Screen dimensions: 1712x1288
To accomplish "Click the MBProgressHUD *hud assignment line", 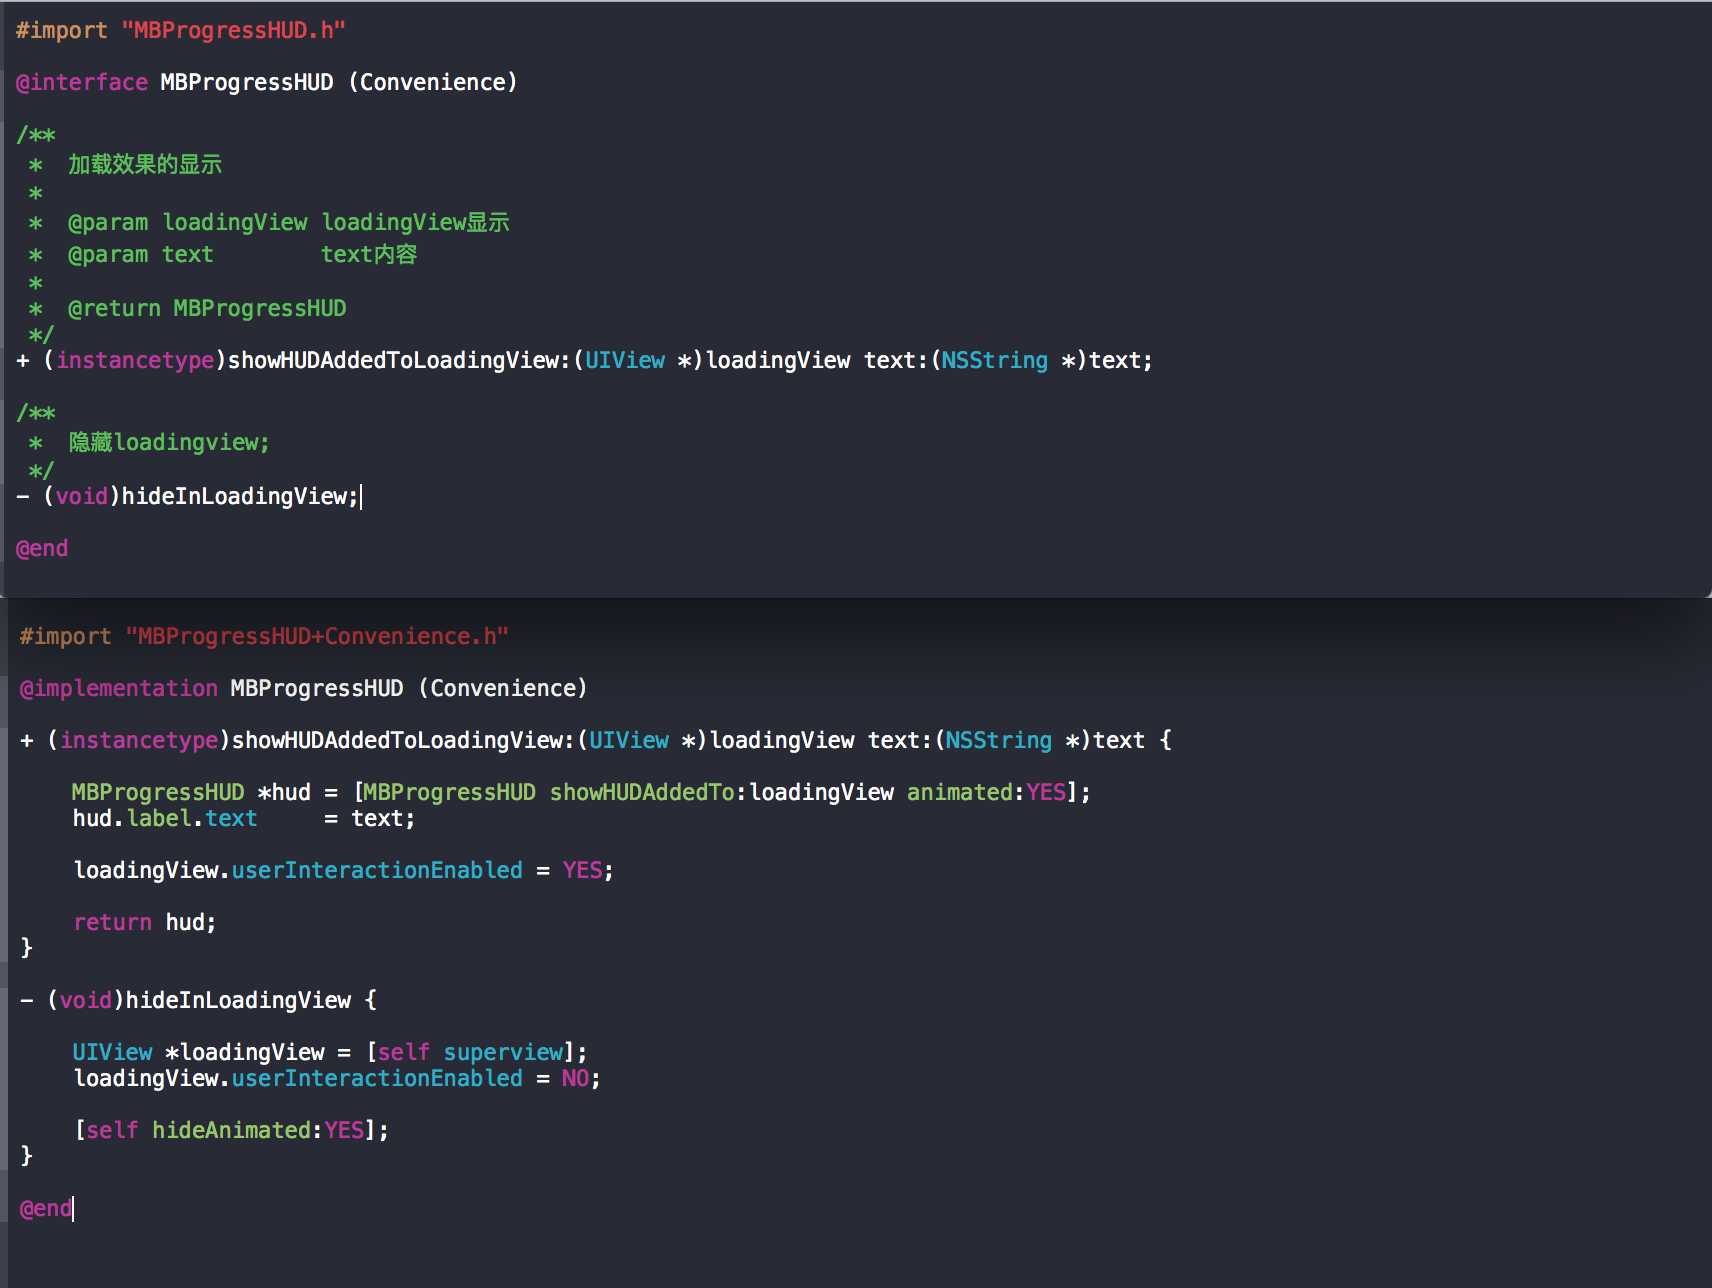I will [581, 792].
